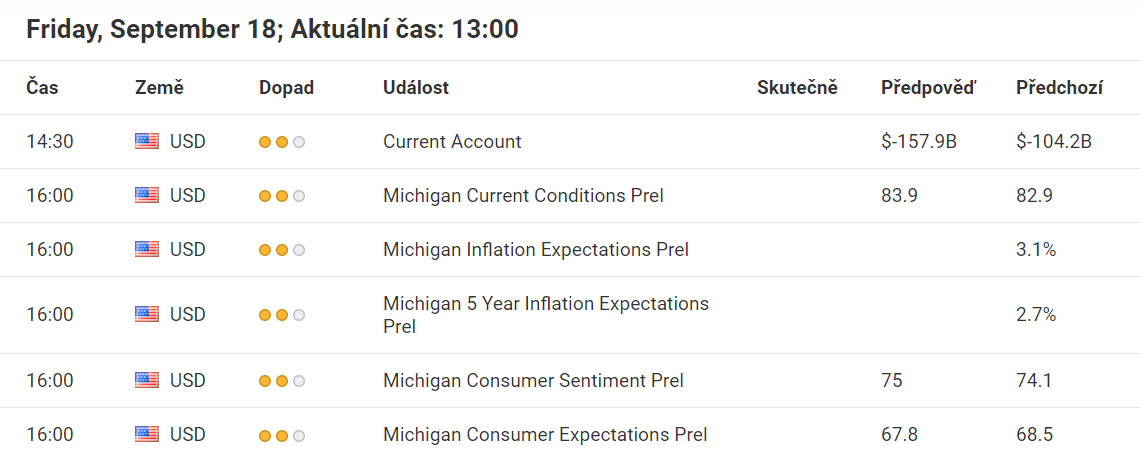Click impact dots for Michigan Inflation Expectations Prel
The width and height of the screenshot is (1141, 459).
pos(282,250)
